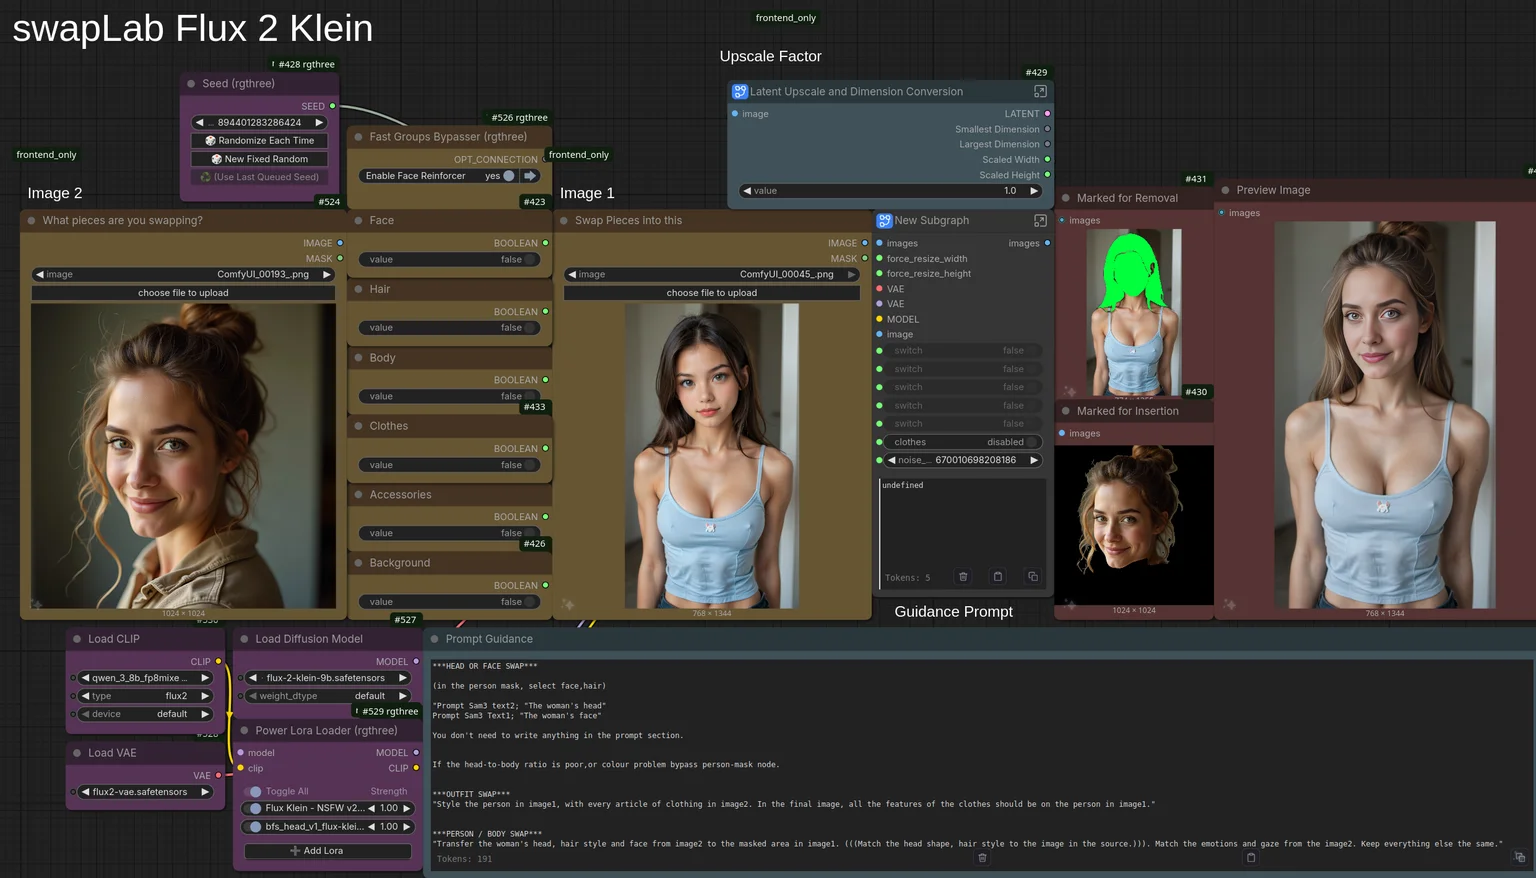
Task: Open the ComfyUI_00045_.png image selector
Action: click(x=712, y=274)
